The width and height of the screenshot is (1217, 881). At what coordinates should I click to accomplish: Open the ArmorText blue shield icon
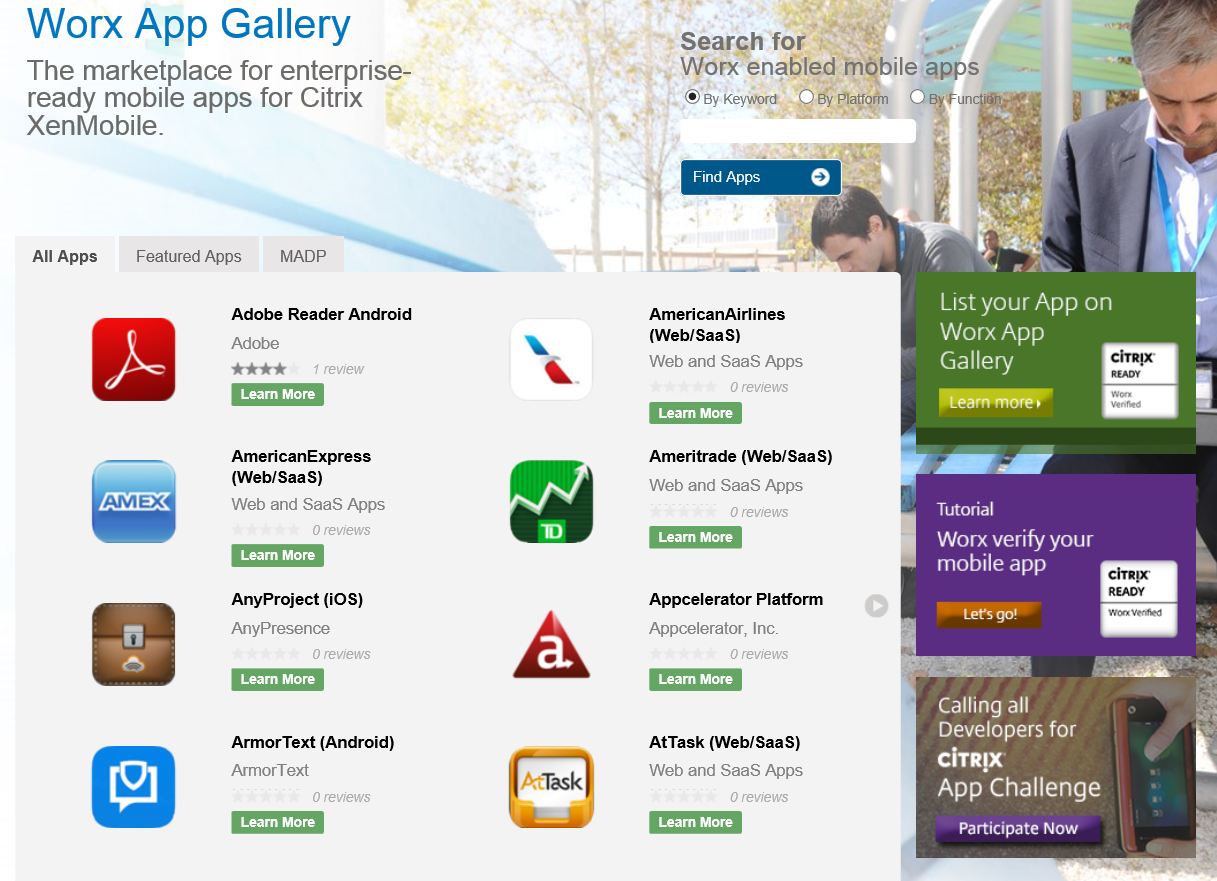pos(133,787)
